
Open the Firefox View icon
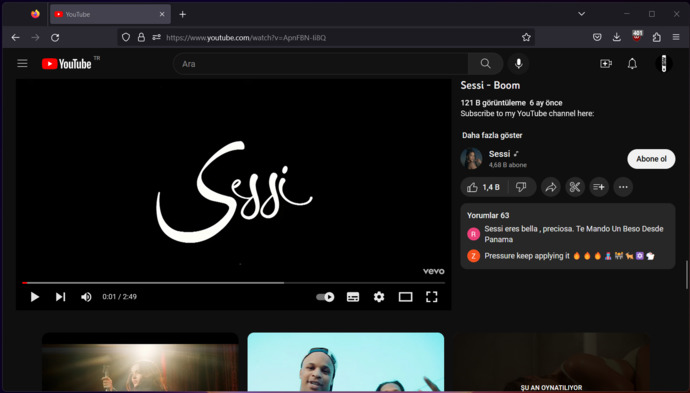[35, 14]
